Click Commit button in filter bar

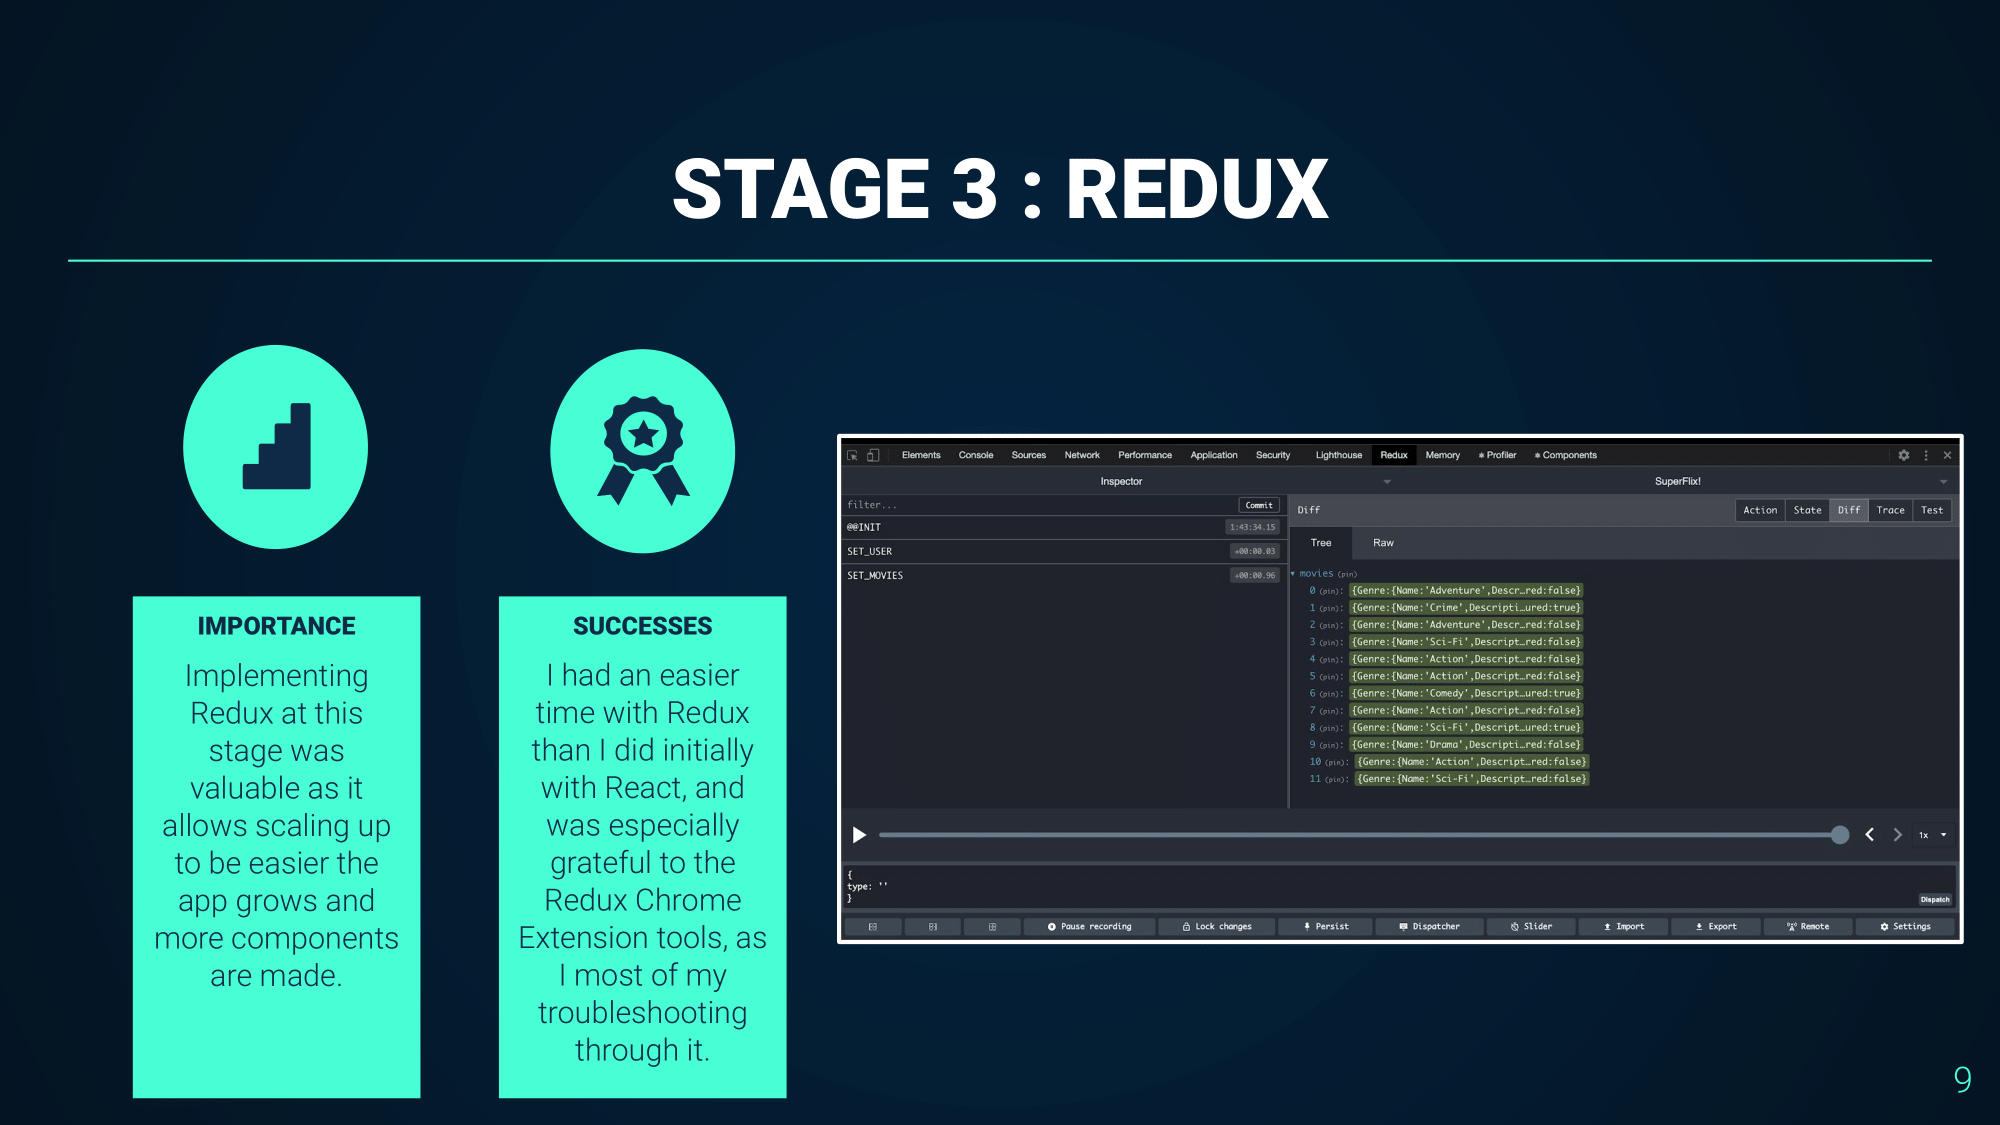pyautogui.click(x=1258, y=504)
